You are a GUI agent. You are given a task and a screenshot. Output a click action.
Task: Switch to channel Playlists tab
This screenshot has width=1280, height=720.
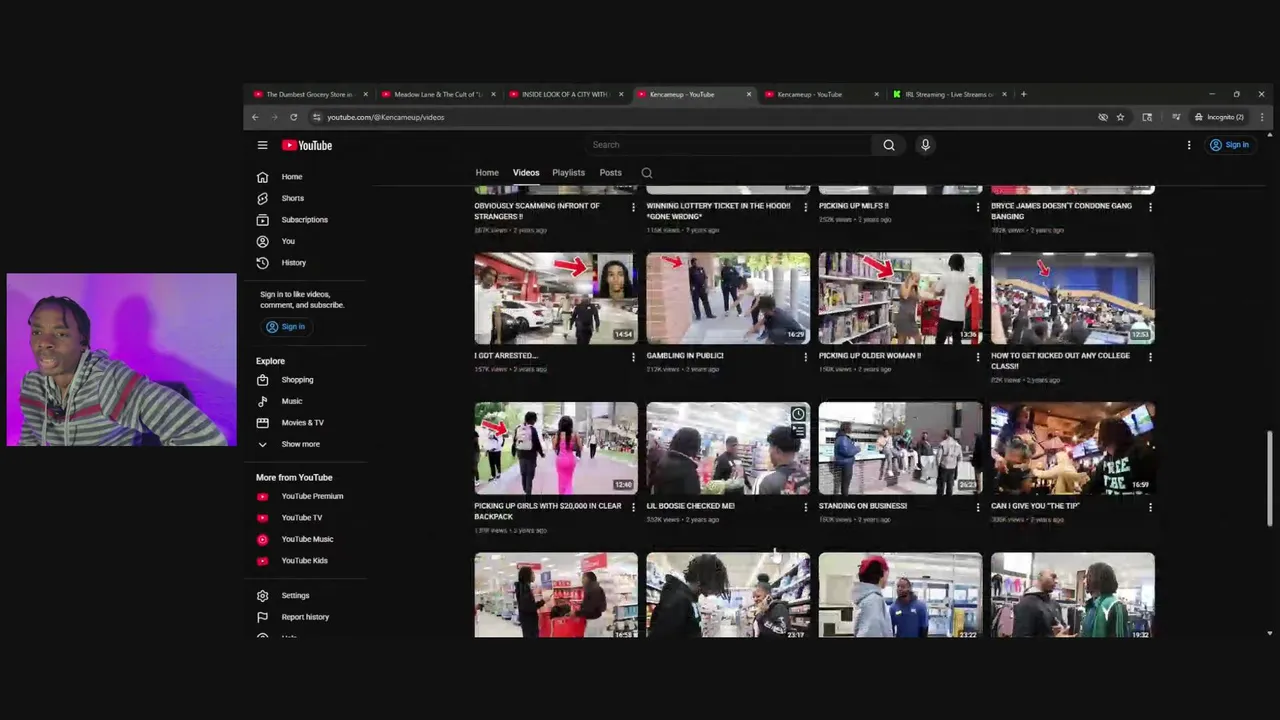(x=568, y=173)
